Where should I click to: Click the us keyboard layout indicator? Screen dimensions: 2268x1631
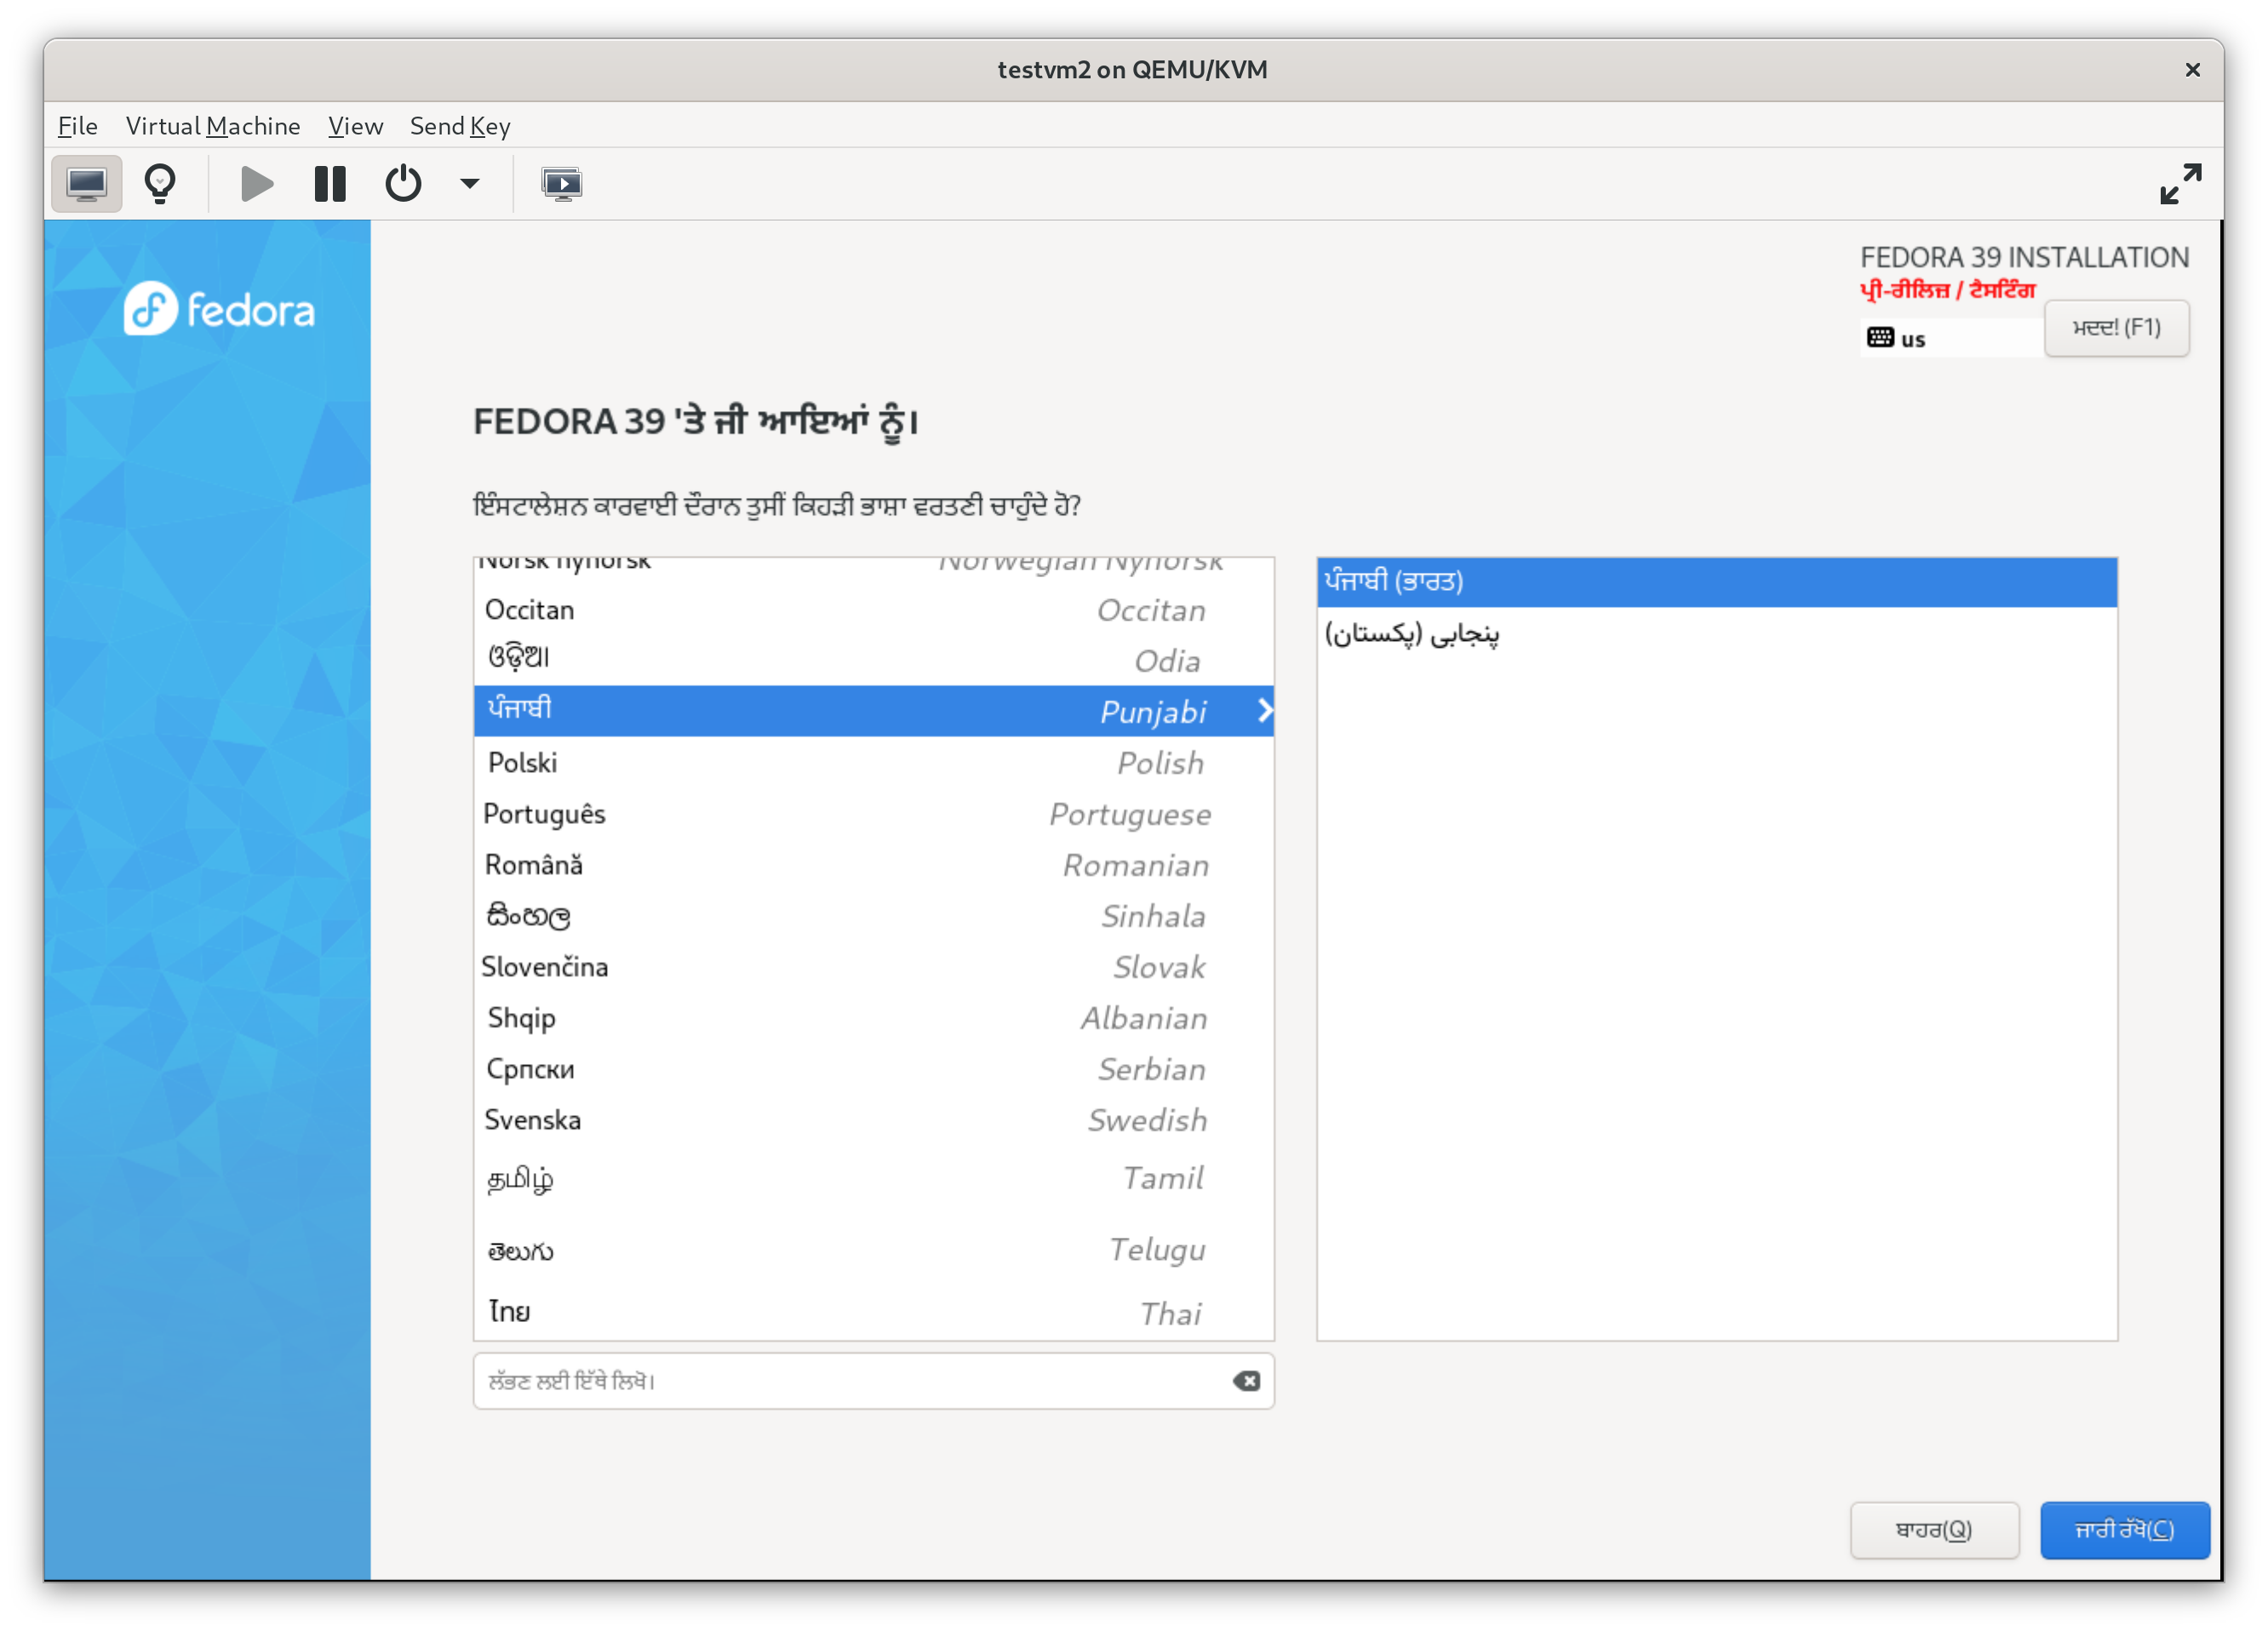tap(1950, 338)
